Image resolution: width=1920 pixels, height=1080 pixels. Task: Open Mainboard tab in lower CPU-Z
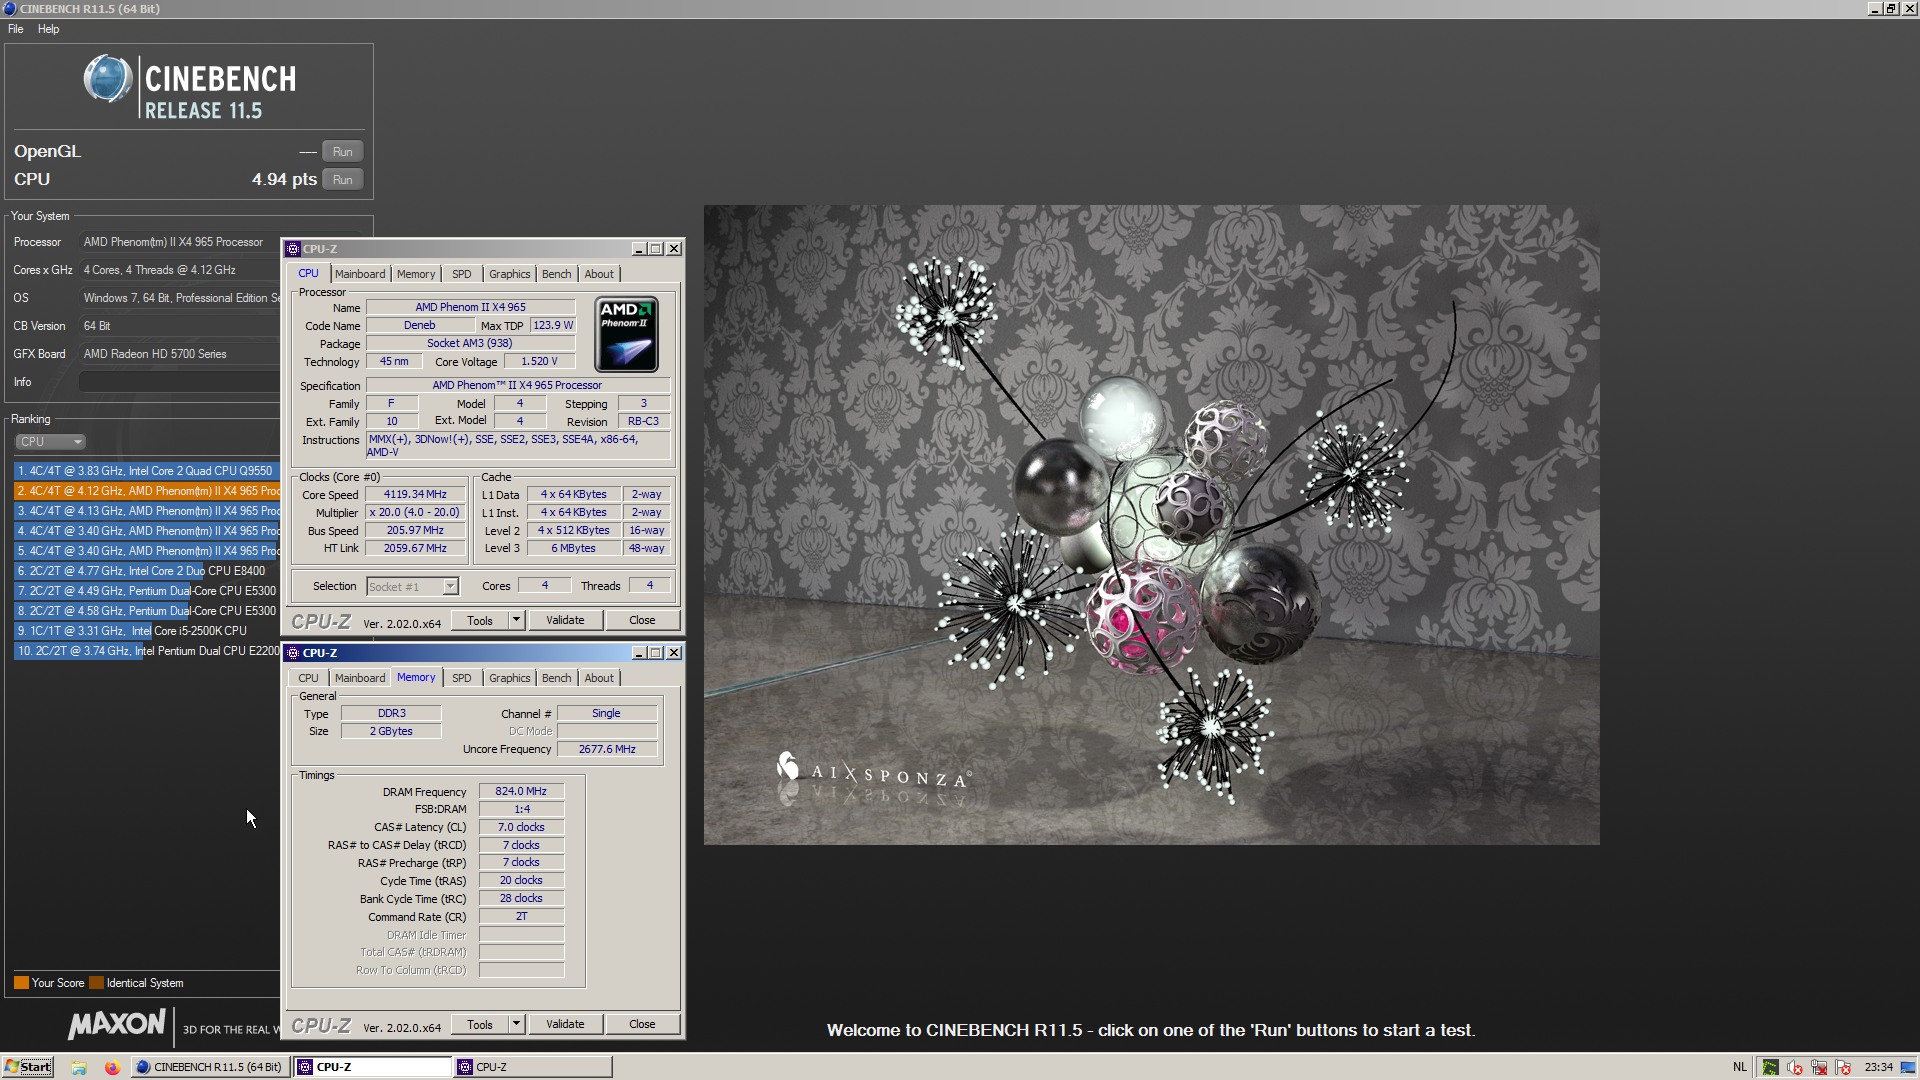(x=360, y=678)
